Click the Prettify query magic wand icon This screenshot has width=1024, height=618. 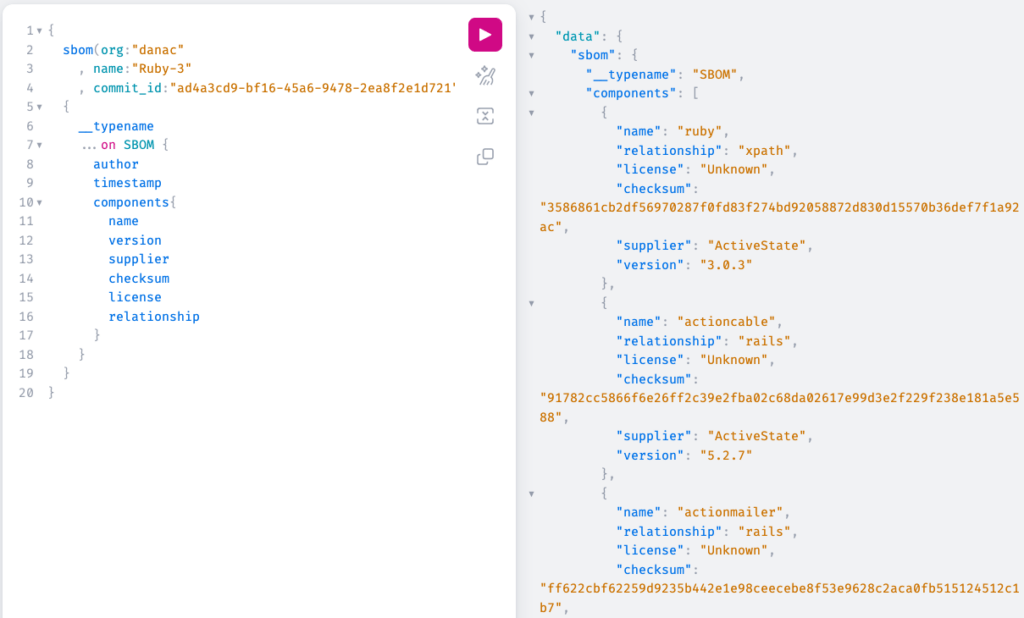[x=485, y=76]
